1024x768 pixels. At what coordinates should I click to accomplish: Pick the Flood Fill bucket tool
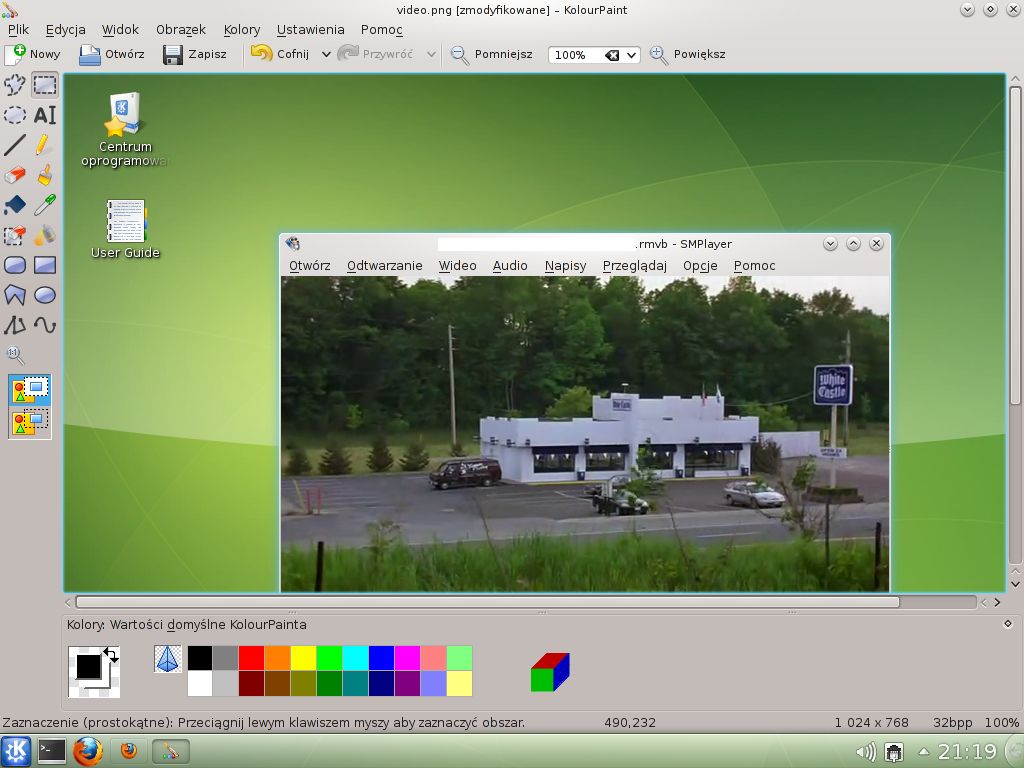[14, 205]
